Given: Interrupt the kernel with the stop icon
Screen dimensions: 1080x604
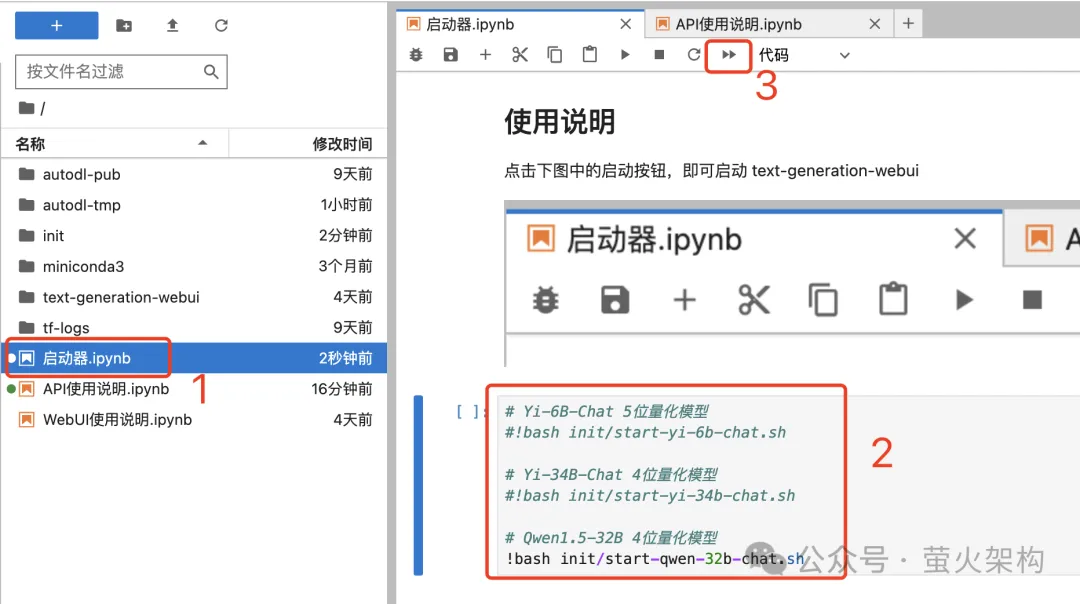Looking at the screenshot, I should point(660,55).
